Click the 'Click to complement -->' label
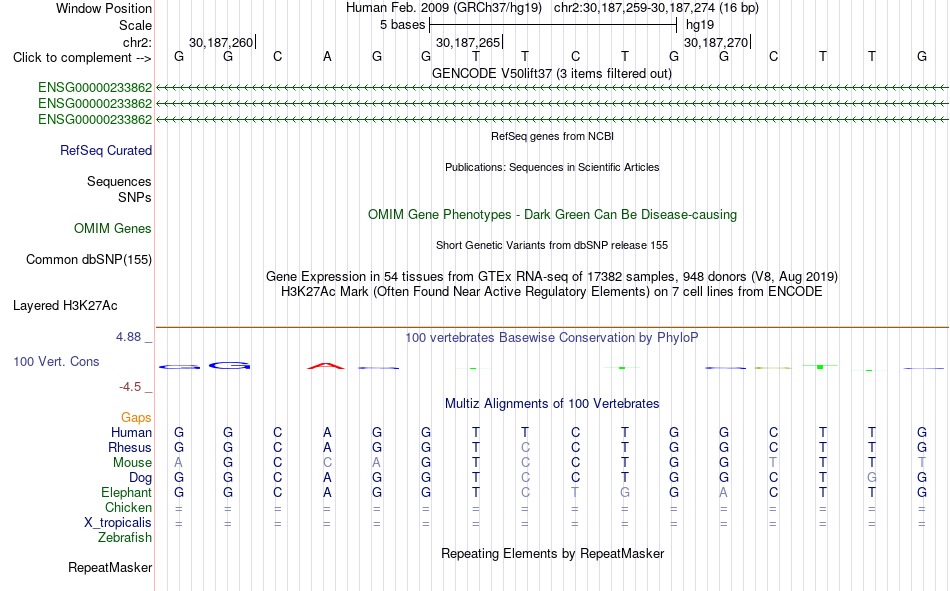 click(82, 58)
